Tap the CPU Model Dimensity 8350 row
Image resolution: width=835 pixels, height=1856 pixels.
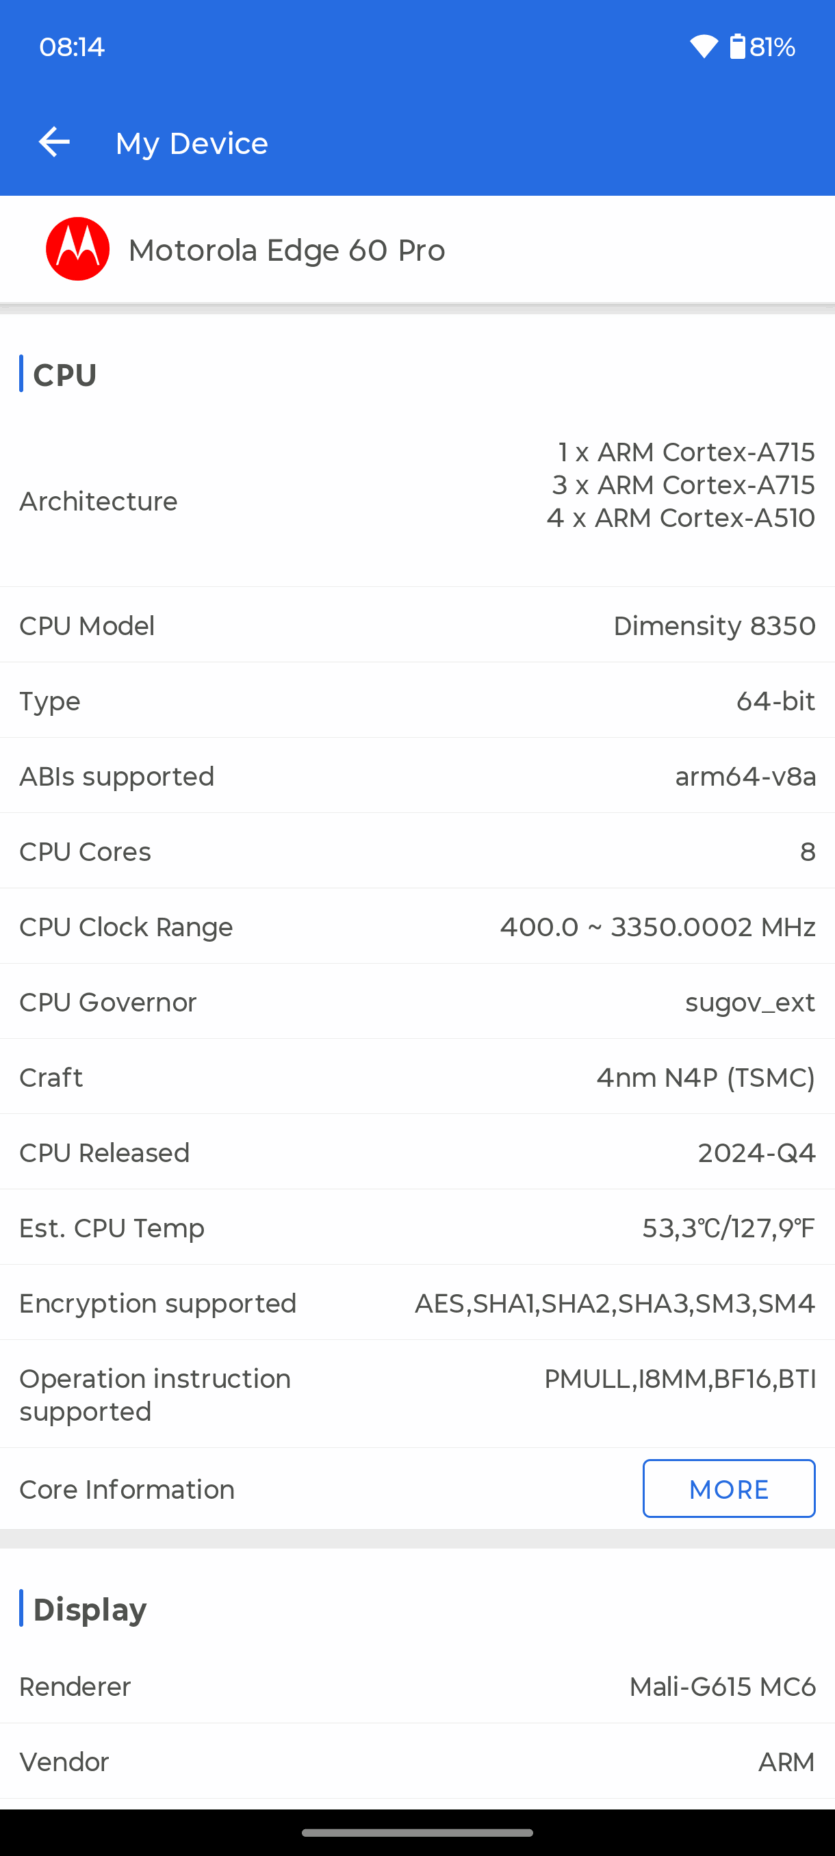click(417, 626)
